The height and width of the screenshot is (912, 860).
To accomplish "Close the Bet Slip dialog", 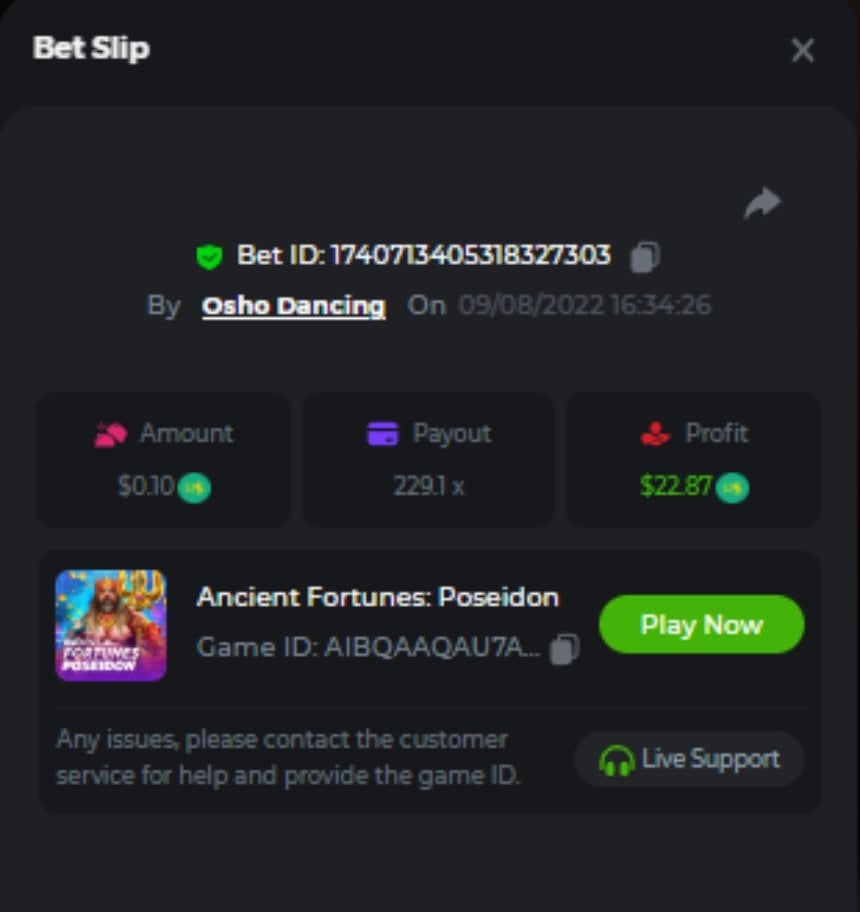I will pos(802,50).
